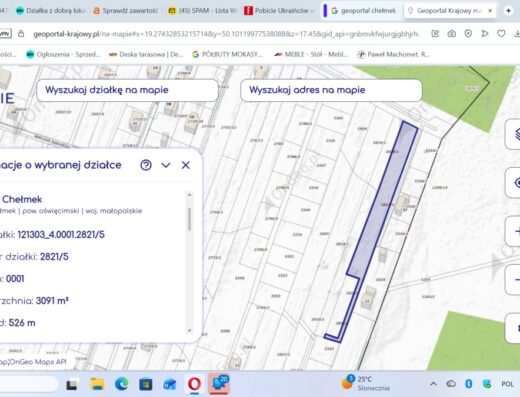This screenshot has height=397, width=520.
Task: Switch to the 'geoportal chełmek' browser tab
Action: click(363, 11)
